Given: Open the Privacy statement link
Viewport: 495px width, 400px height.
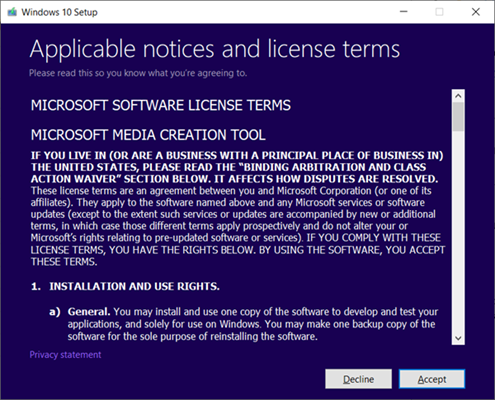Looking at the screenshot, I should (x=65, y=355).
